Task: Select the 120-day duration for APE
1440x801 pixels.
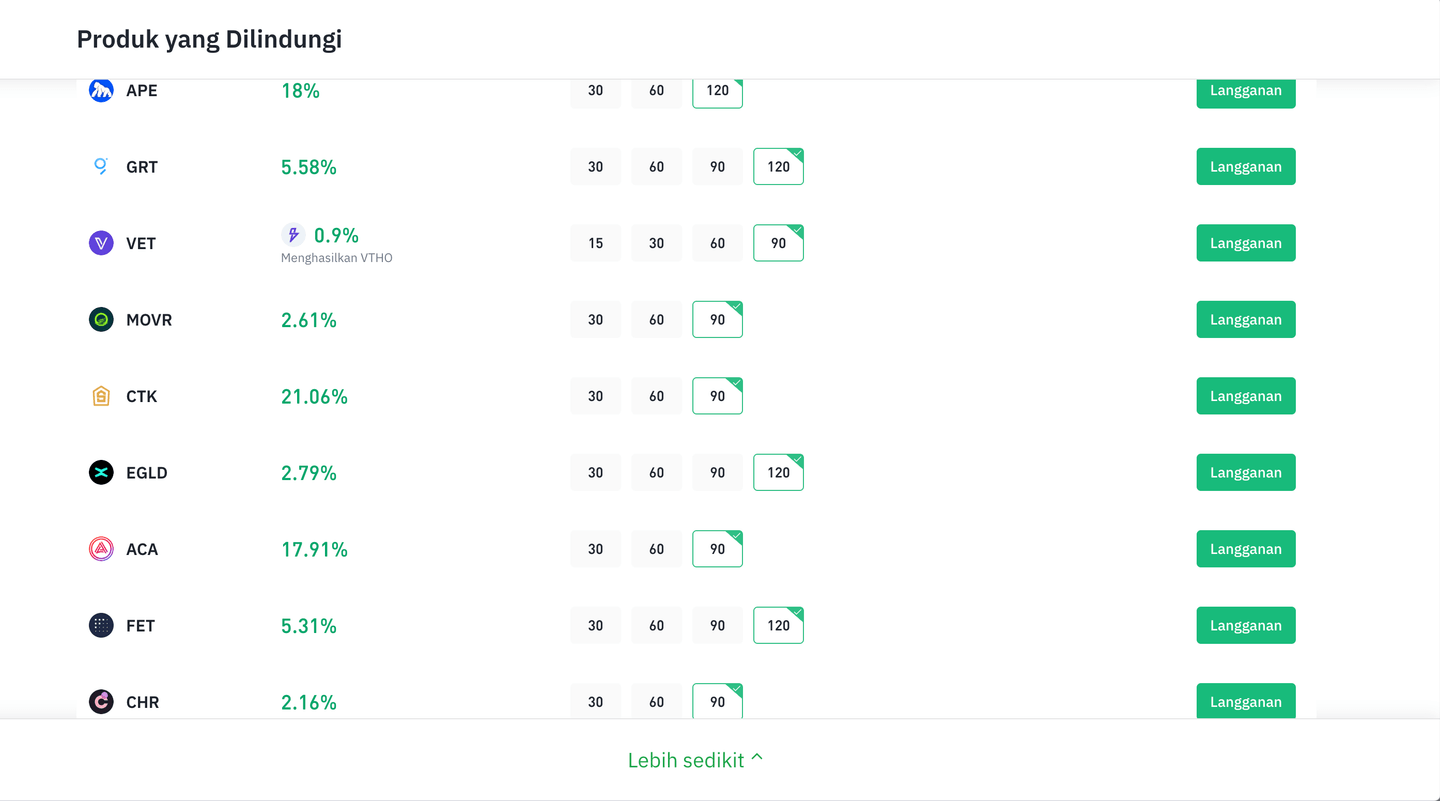Action: (717, 90)
